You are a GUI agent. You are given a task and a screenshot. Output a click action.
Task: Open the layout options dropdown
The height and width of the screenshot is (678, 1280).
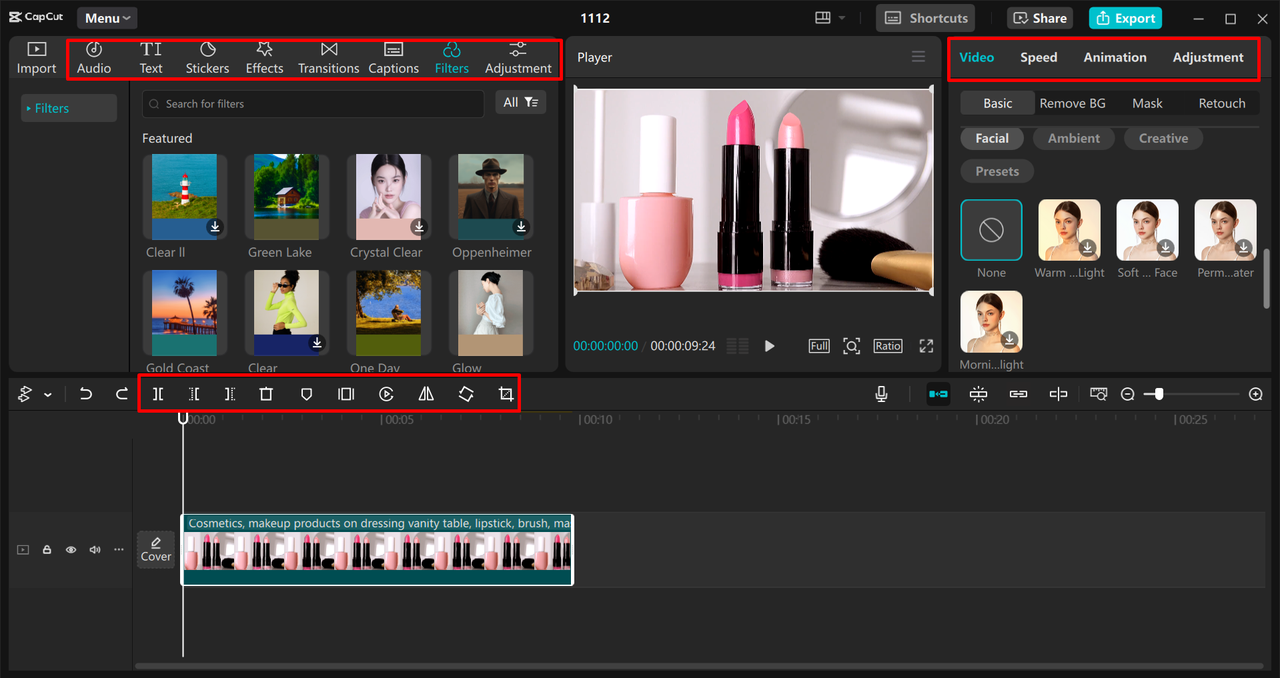[x=830, y=18]
